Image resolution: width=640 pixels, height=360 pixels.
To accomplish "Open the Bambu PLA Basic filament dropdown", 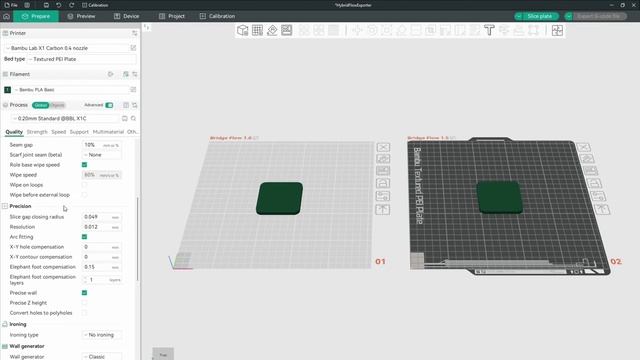I will [x=71, y=89].
